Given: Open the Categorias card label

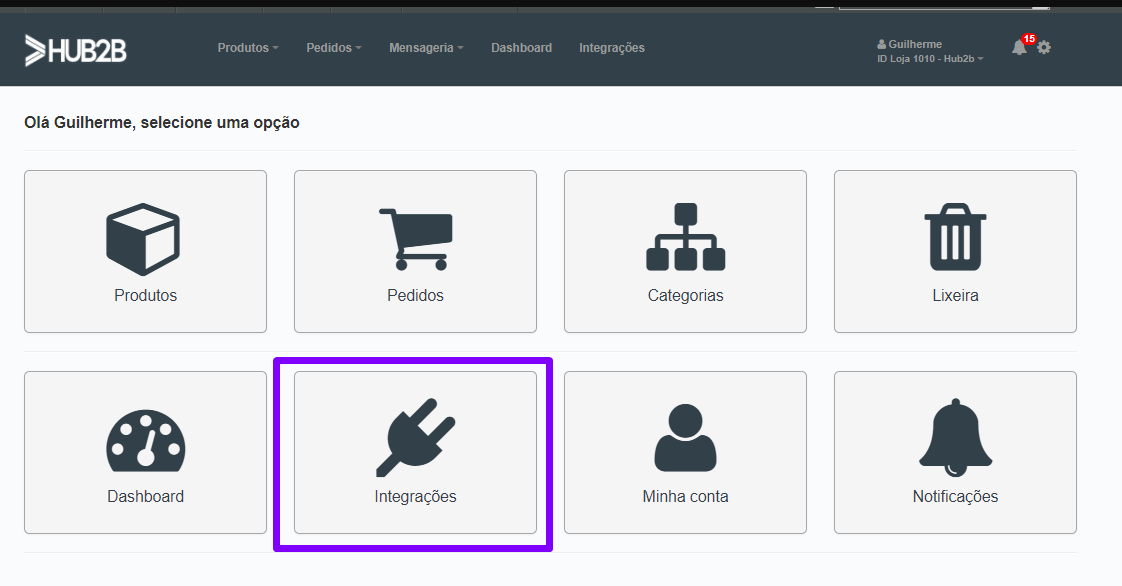Looking at the screenshot, I should [x=686, y=296].
